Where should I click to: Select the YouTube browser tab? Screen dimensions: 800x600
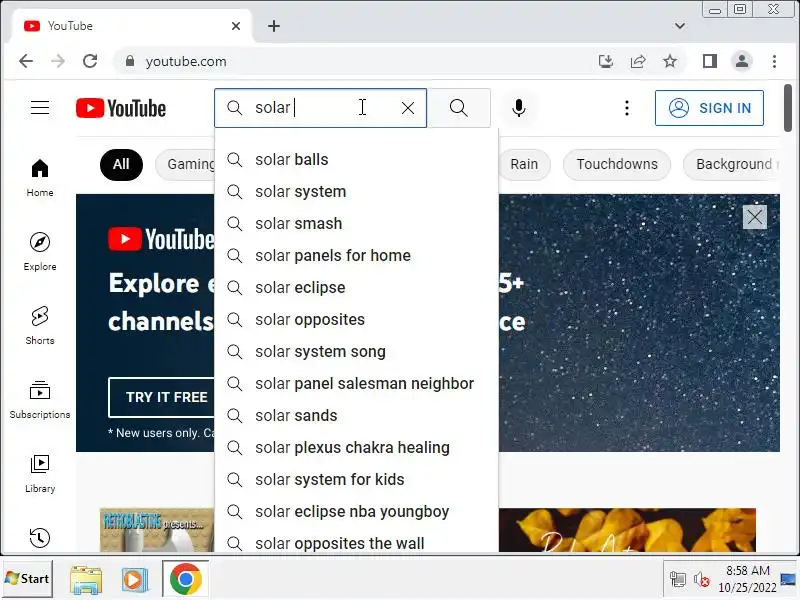click(x=131, y=26)
